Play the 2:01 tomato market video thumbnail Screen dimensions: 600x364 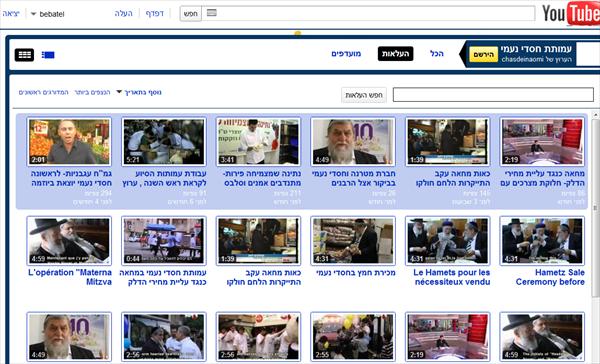tap(69, 142)
